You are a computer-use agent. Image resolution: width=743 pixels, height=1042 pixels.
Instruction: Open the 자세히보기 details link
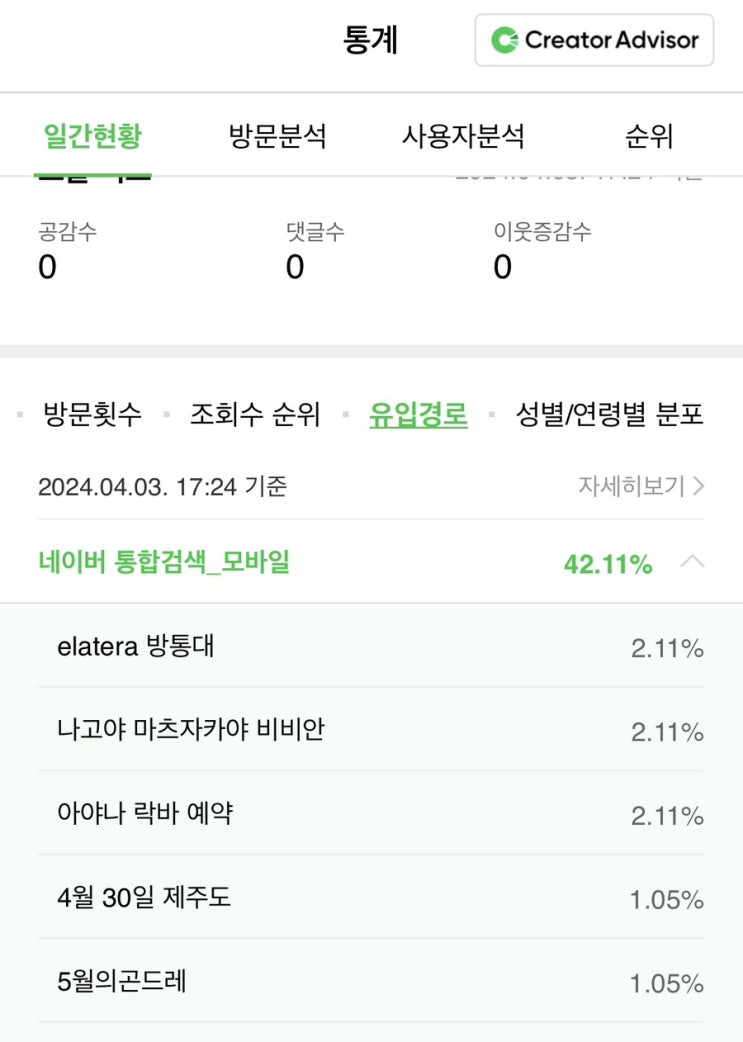click(x=641, y=487)
